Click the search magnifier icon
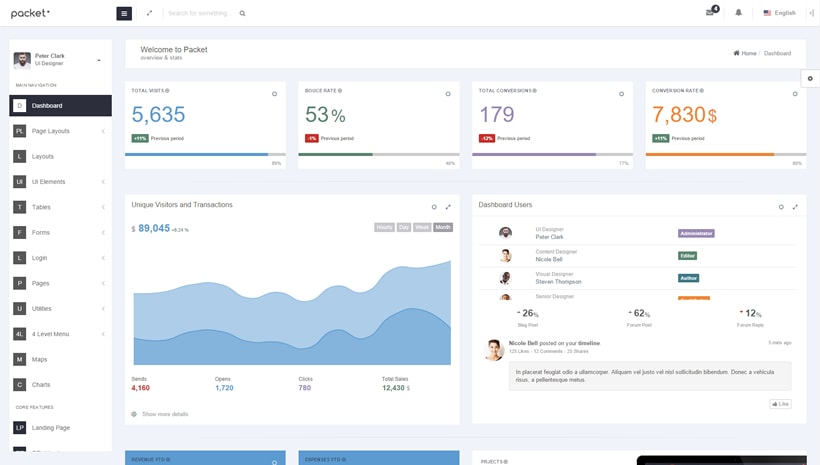The height and width of the screenshot is (465, 820). [x=242, y=14]
